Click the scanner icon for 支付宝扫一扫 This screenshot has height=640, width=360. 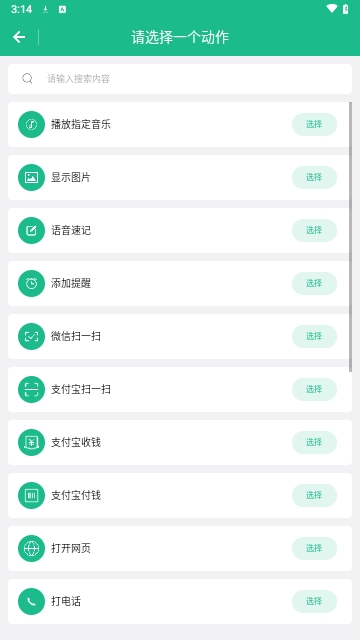tap(31, 389)
